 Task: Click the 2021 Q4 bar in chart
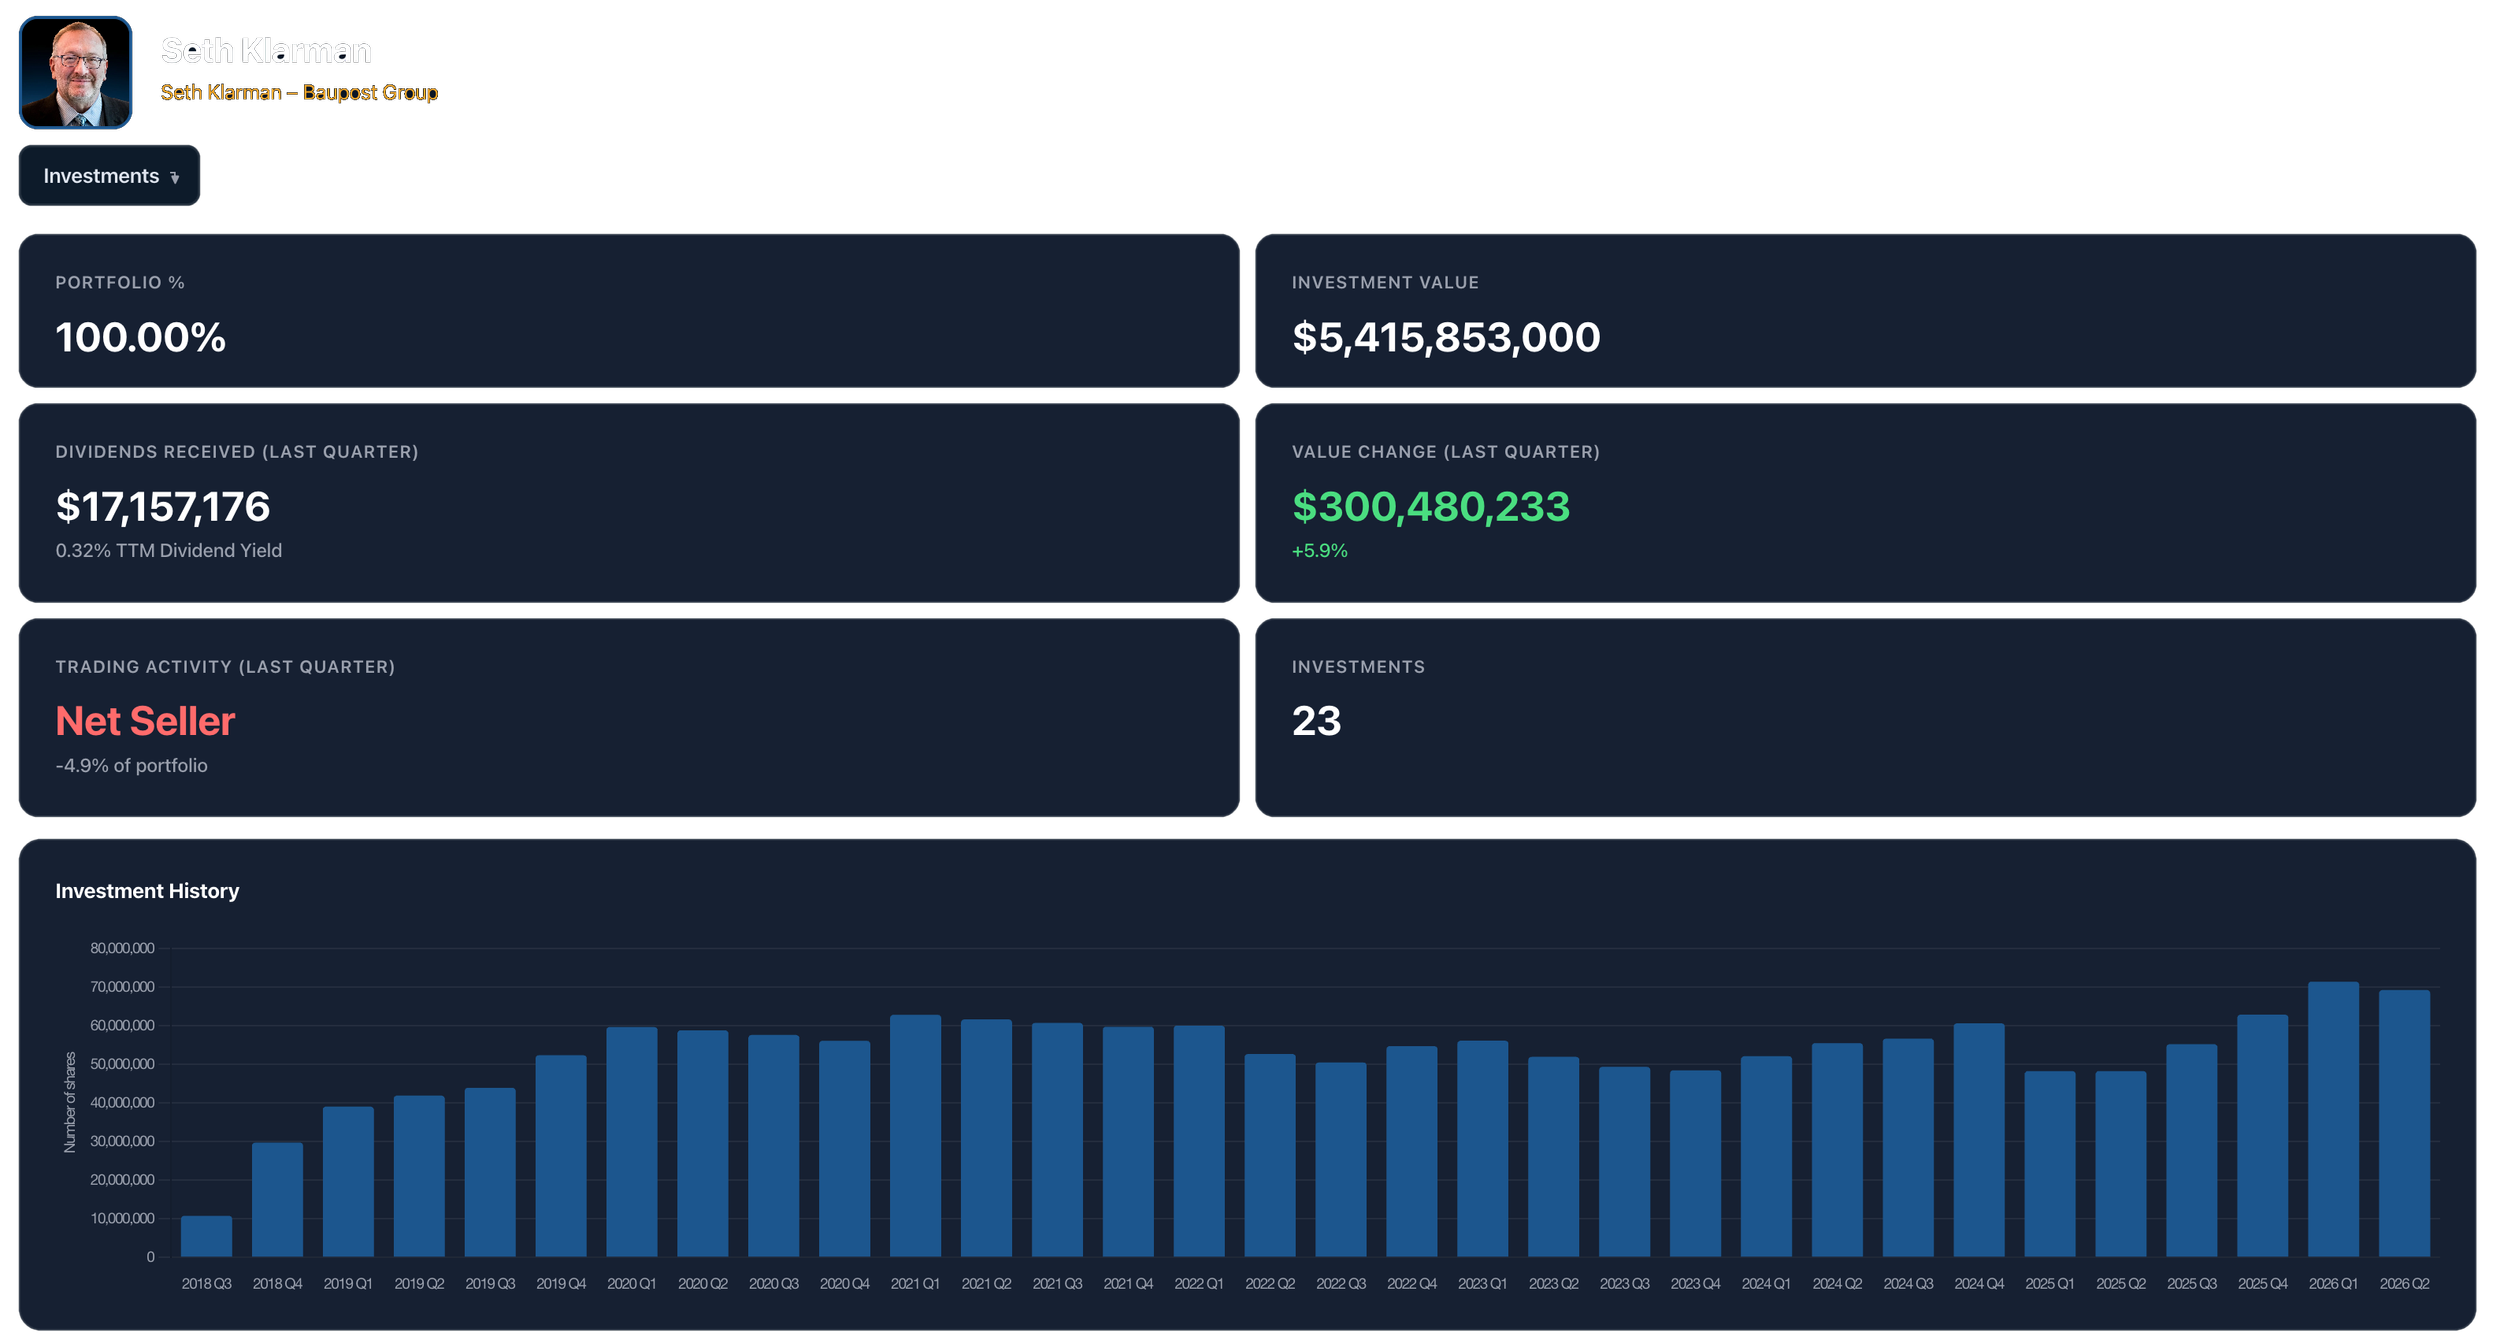pyautogui.click(x=1129, y=1142)
